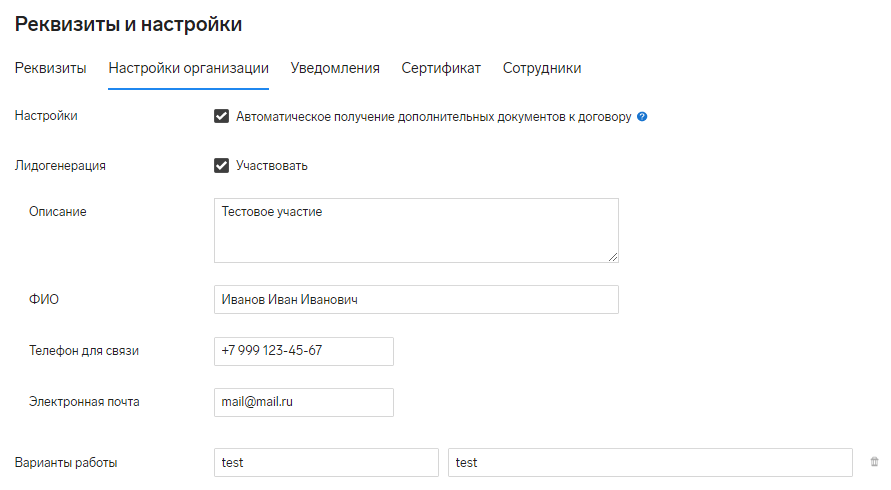Toggle the Участвовать checkbox
891x490 pixels.
point(221,165)
